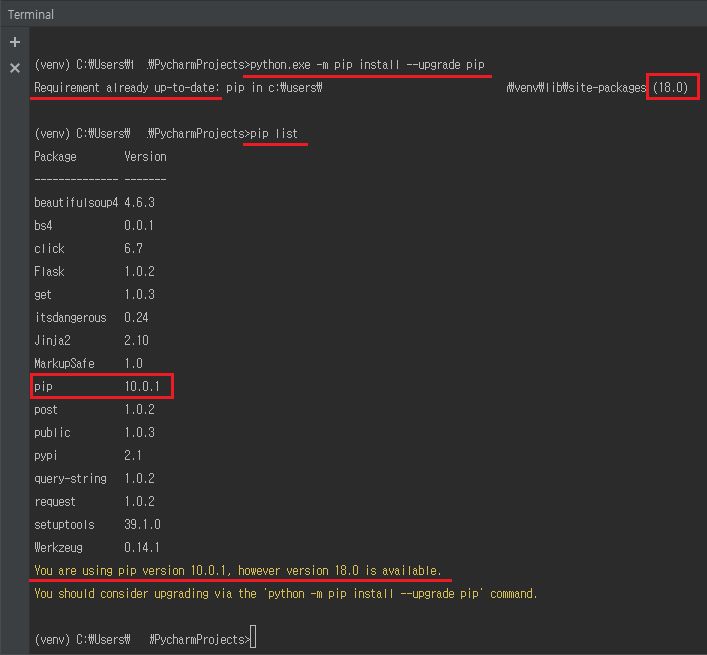Click the 'click' package row

[x=88, y=248]
